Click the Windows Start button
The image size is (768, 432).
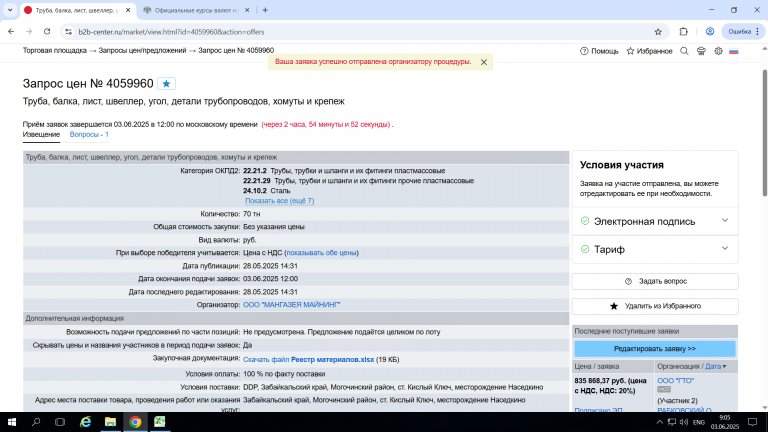click(x=12, y=422)
